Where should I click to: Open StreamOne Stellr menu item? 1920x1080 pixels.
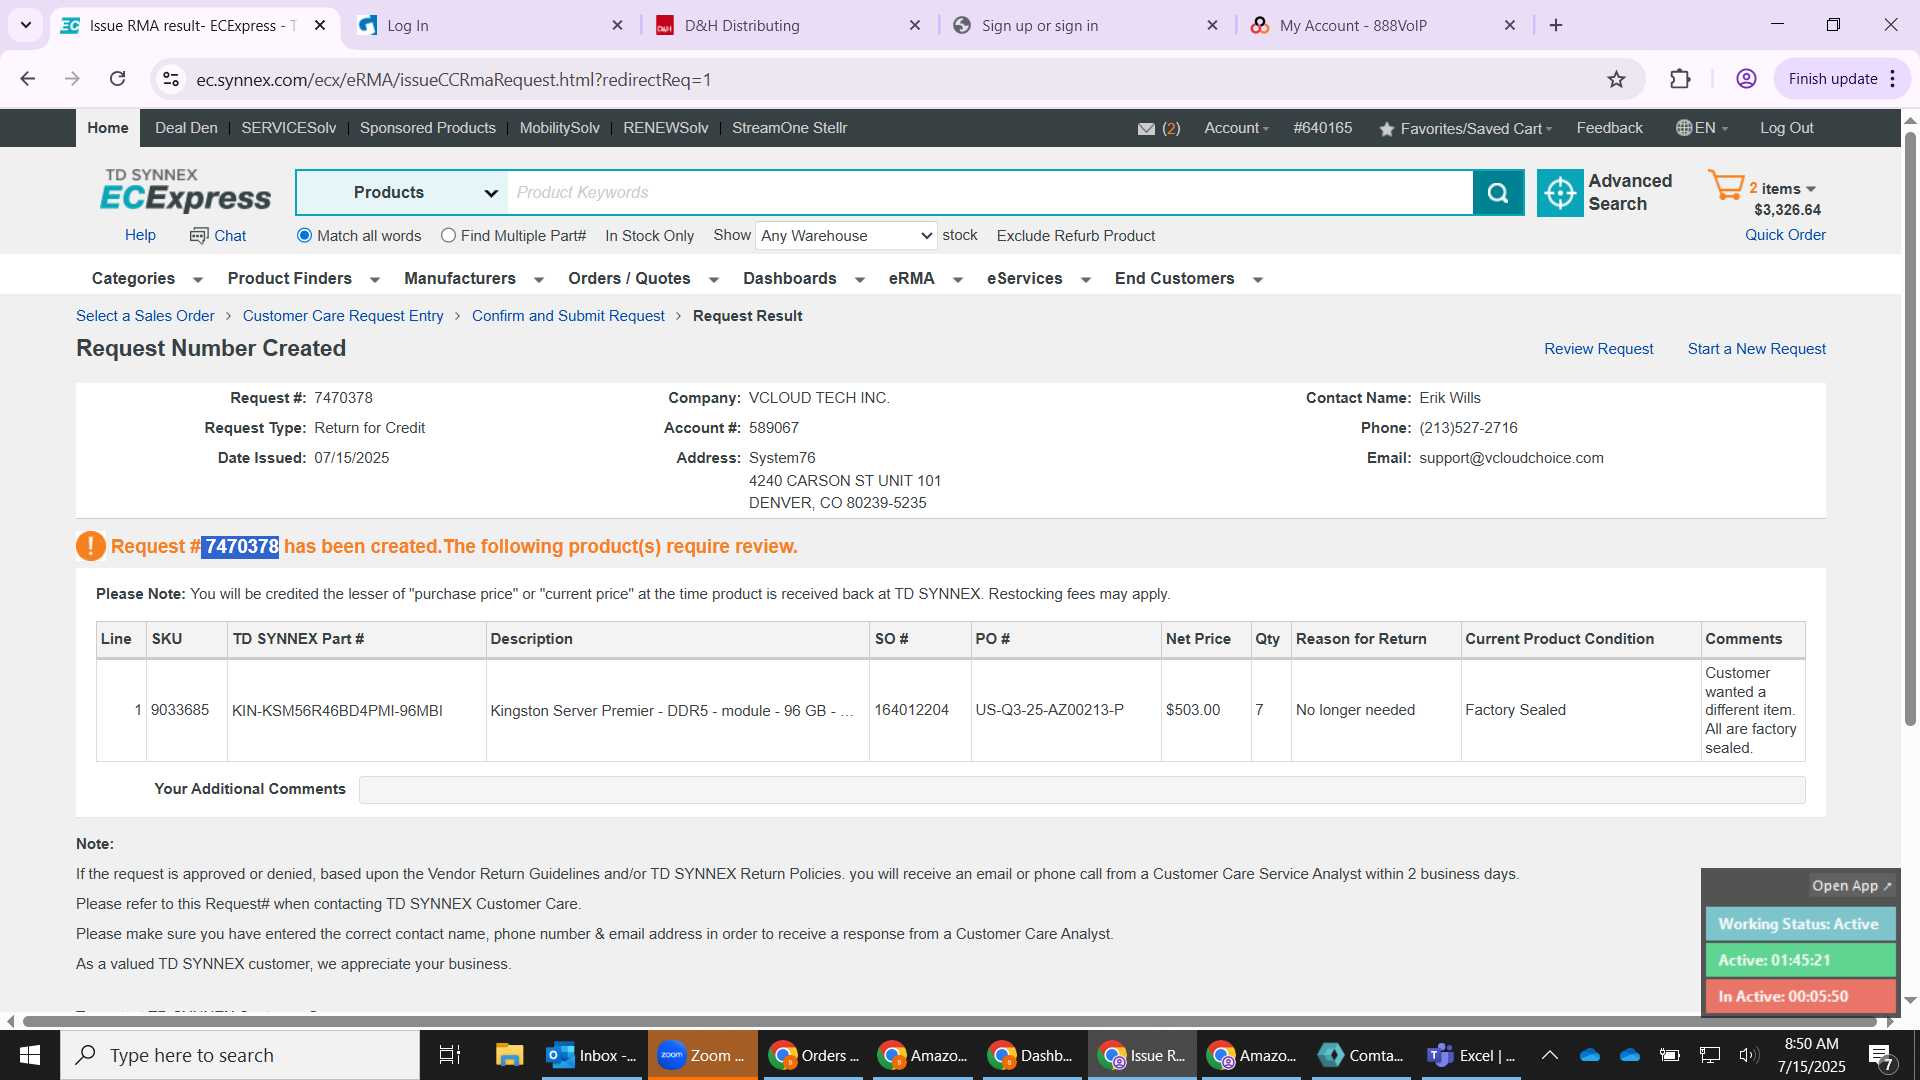tap(789, 128)
